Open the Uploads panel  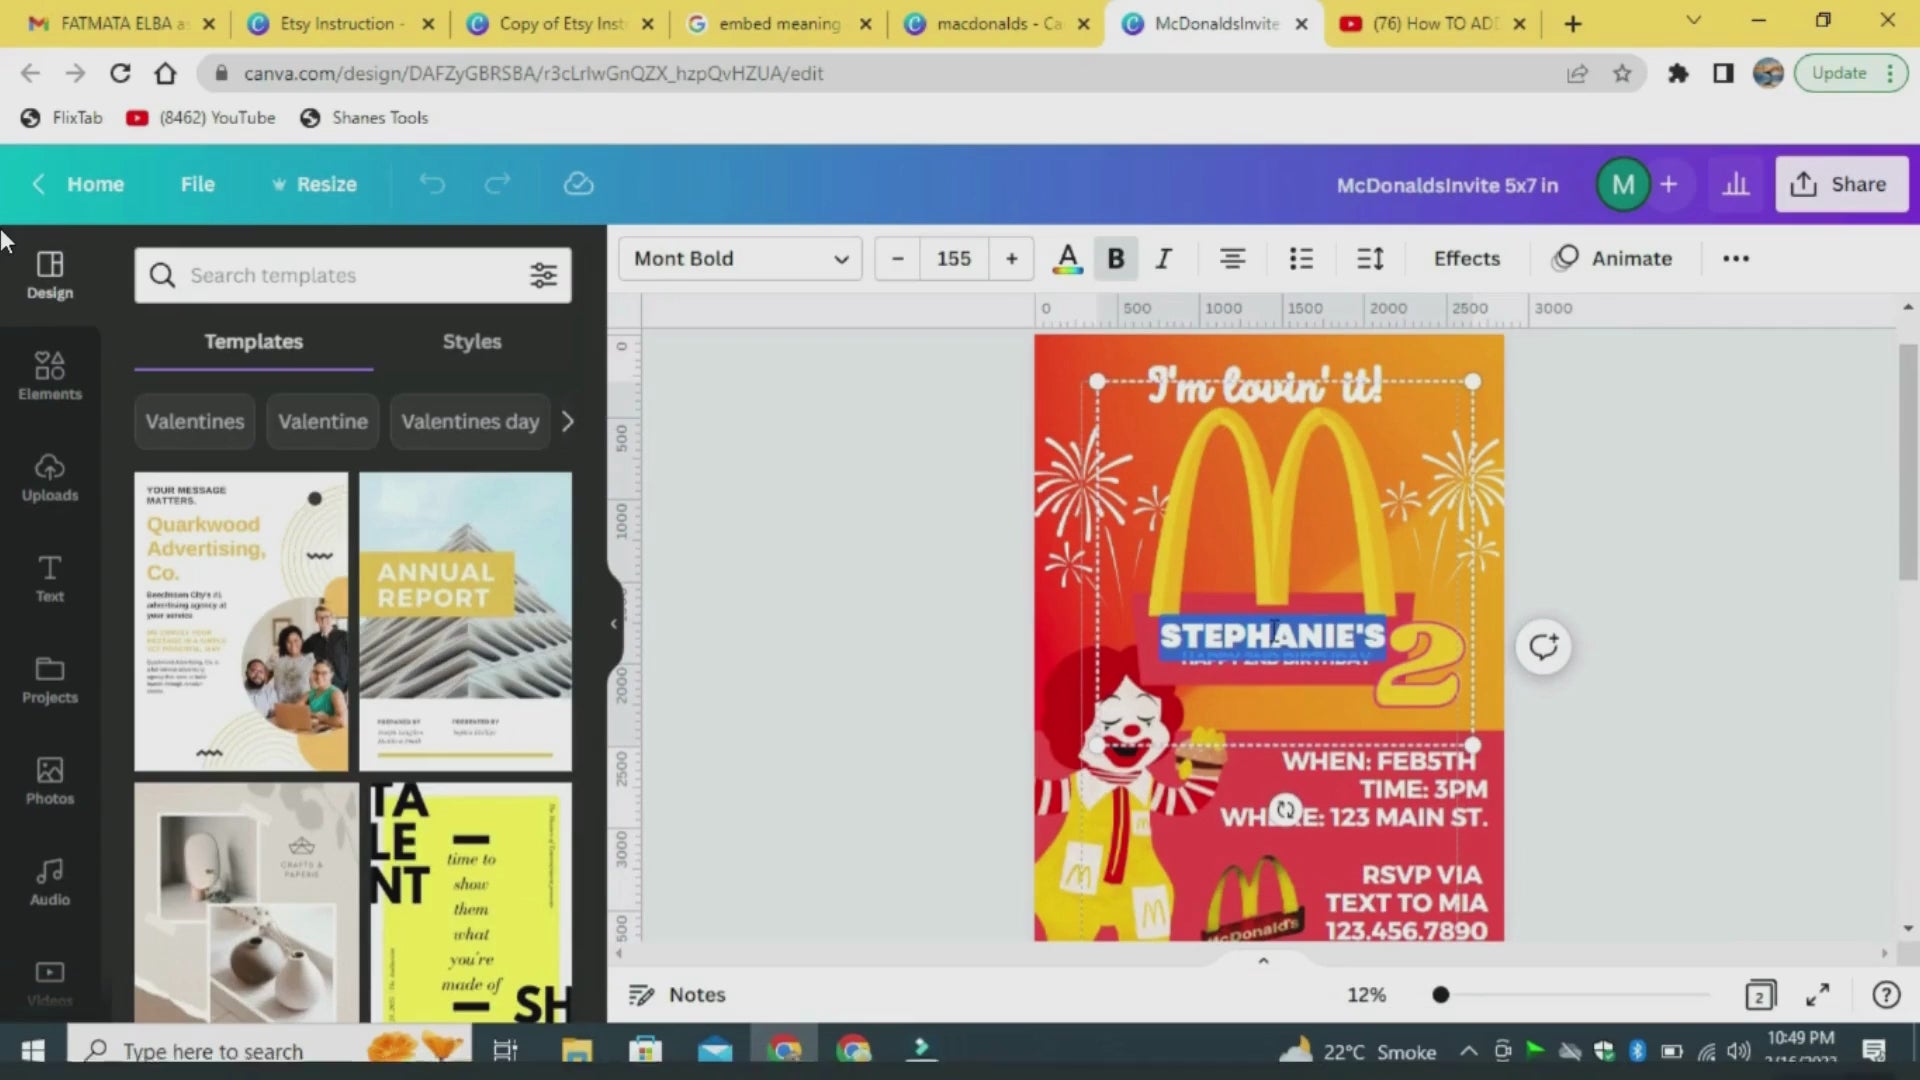point(49,477)
